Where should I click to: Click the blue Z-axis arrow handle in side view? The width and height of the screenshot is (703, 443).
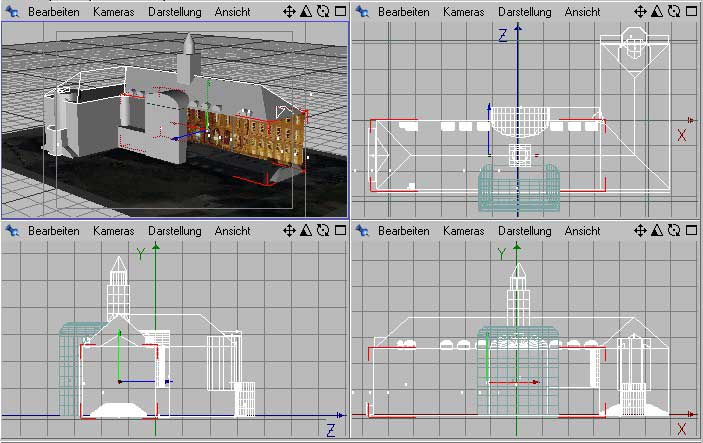[x=168, y=382]
